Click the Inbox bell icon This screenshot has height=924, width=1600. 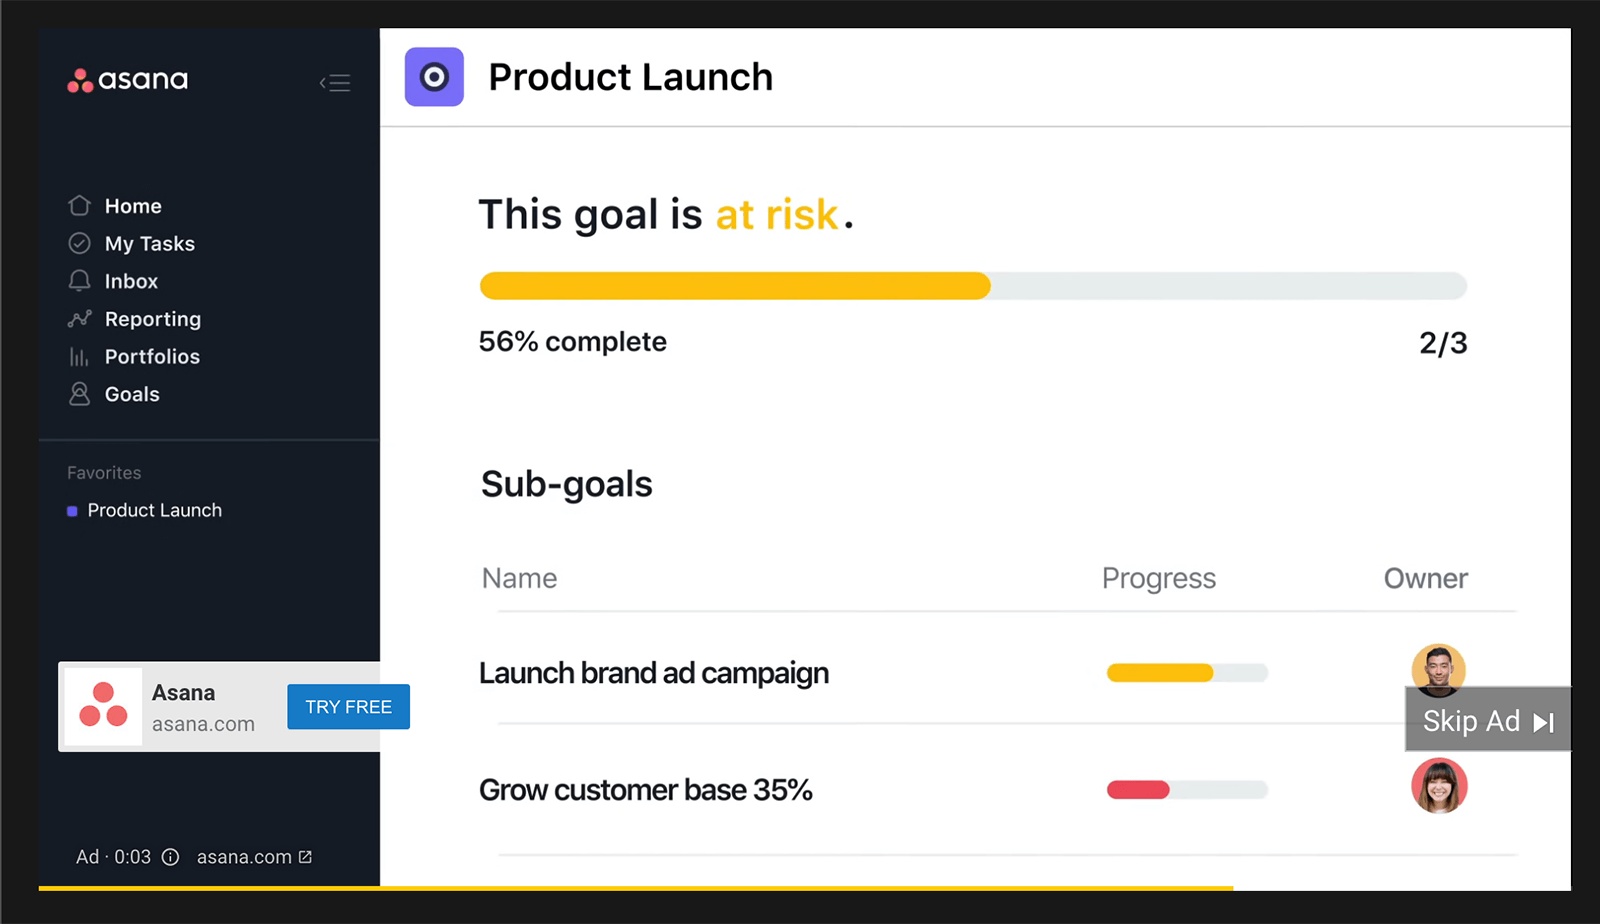(x=79, y=281)
